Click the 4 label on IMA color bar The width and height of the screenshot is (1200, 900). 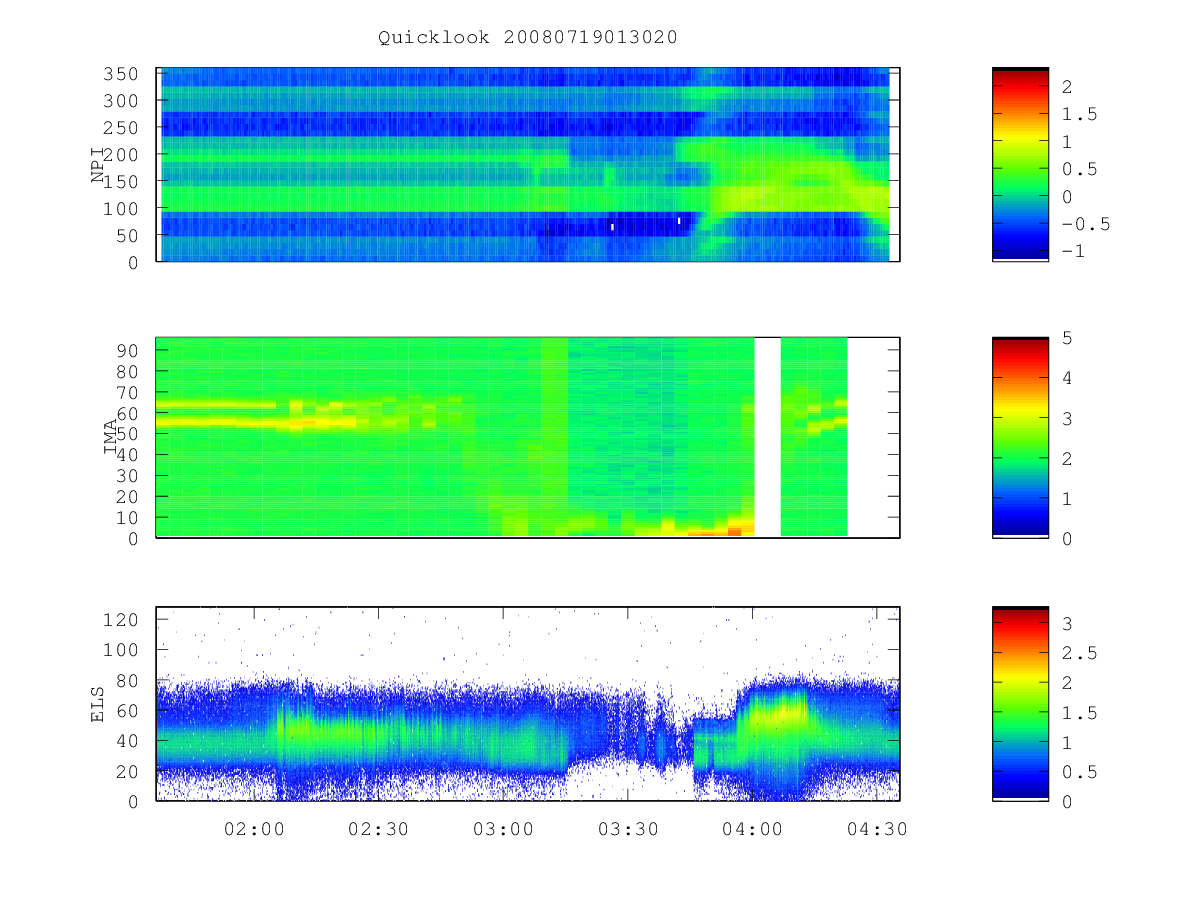point(1067,378)
